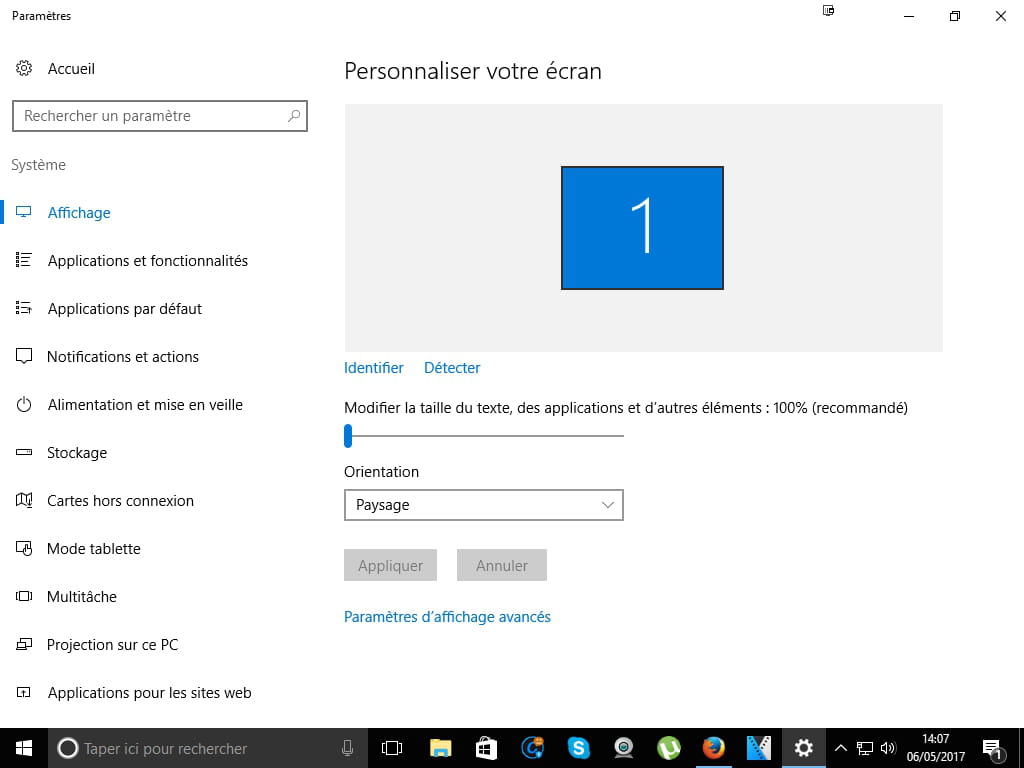The width and height of the screenshot is (1024, 768).
Task: Go to Notifications et actions
Action: pos(123,357)
